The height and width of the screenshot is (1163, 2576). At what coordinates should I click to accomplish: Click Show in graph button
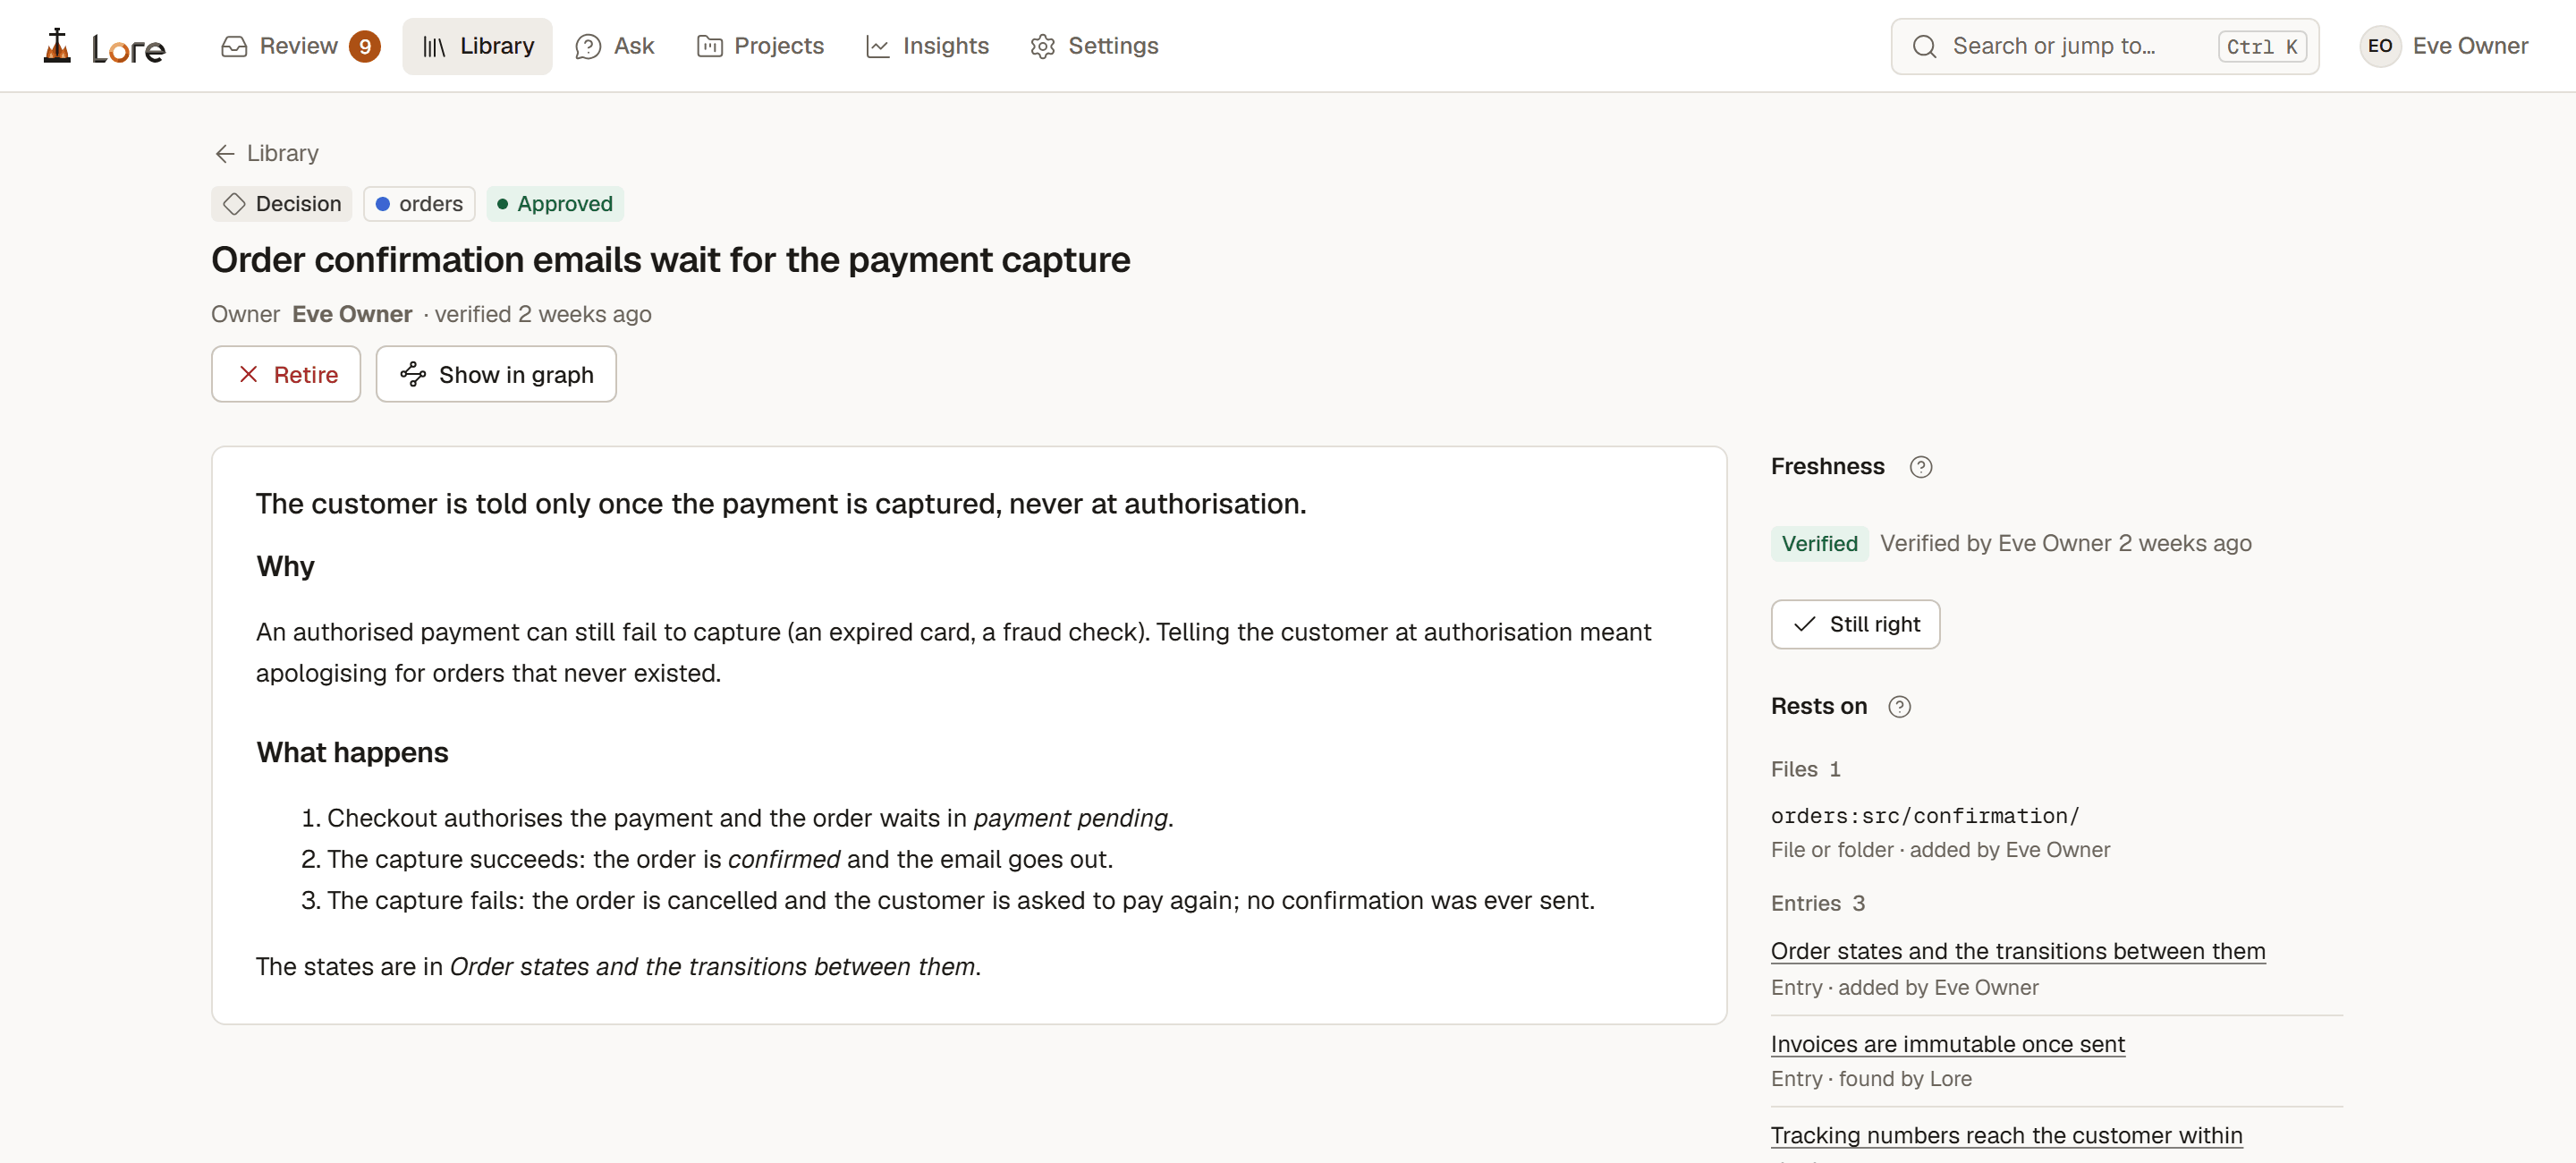click(x=496, y=374)
